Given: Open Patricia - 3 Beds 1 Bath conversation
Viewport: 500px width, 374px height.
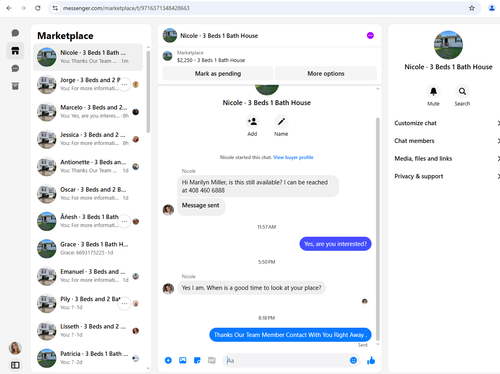Looking at the screenshot, I should click(88, 358).
